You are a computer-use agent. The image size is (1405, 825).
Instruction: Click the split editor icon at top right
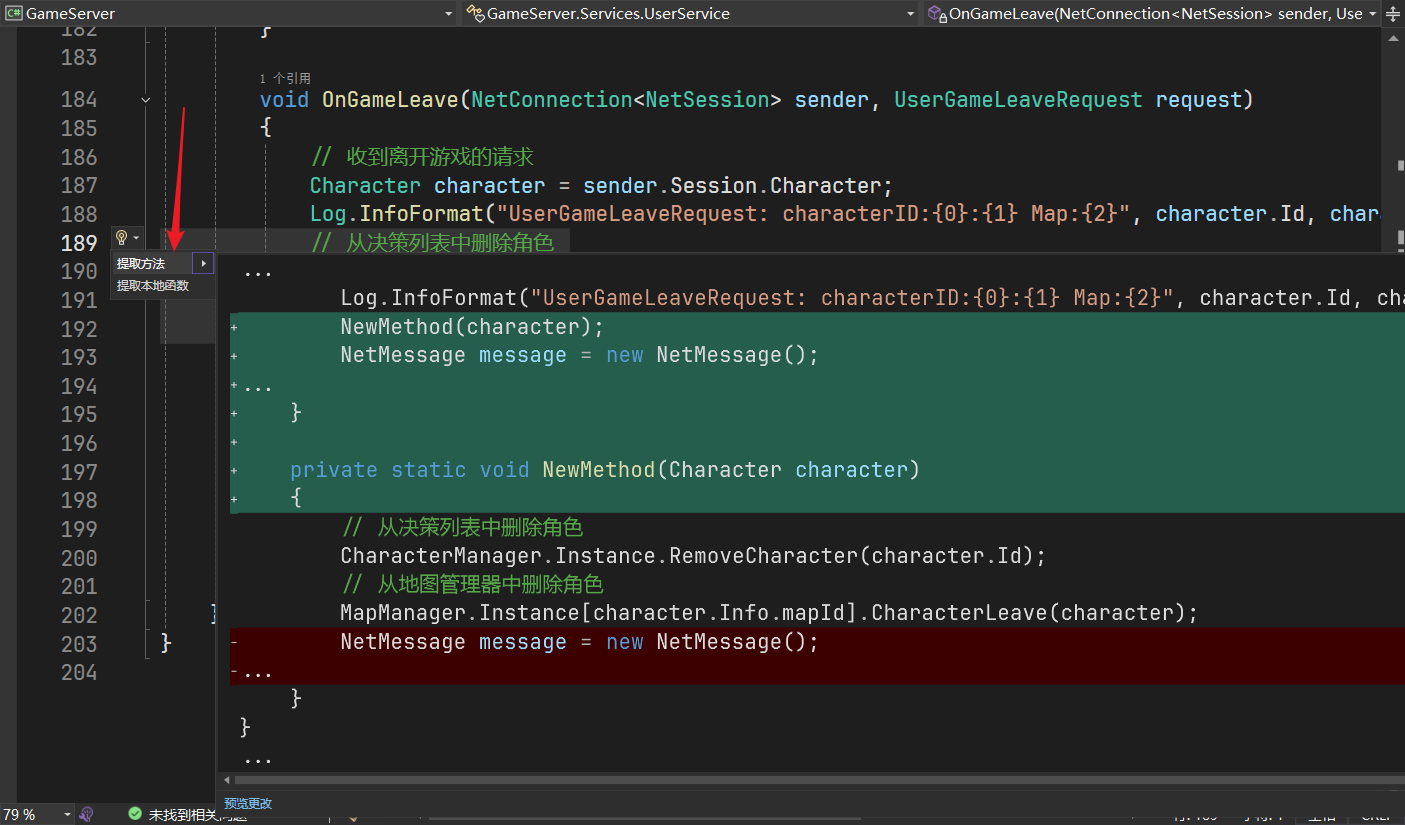point(1393,14)
